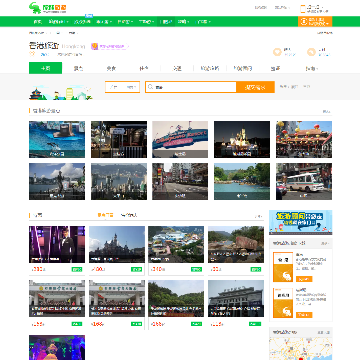The height and width of the screenshot is (360, 360).
Task: Open the temple with red lanterns thumbnail
Action: pyautogui.click(x=304, y=139)
